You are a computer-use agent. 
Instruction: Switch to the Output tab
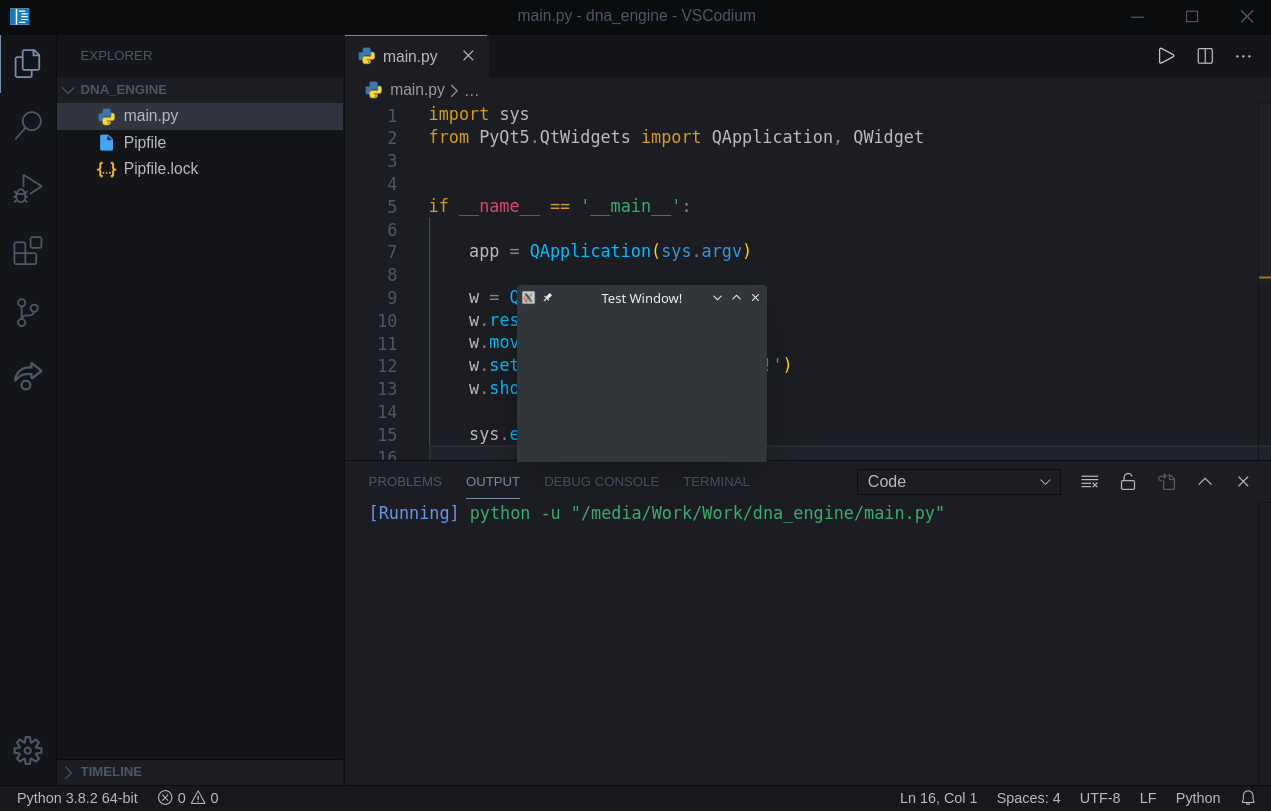coord(493,482)
